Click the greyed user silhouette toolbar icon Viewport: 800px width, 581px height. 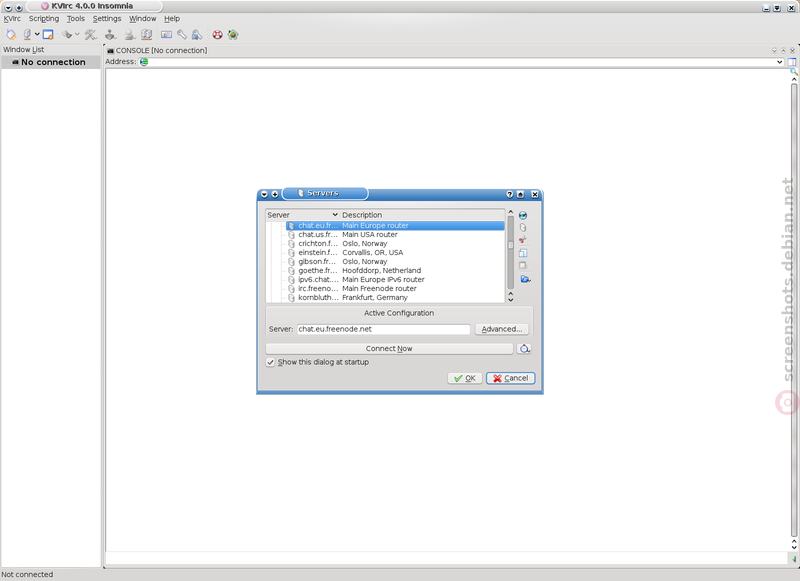point(129,35)
